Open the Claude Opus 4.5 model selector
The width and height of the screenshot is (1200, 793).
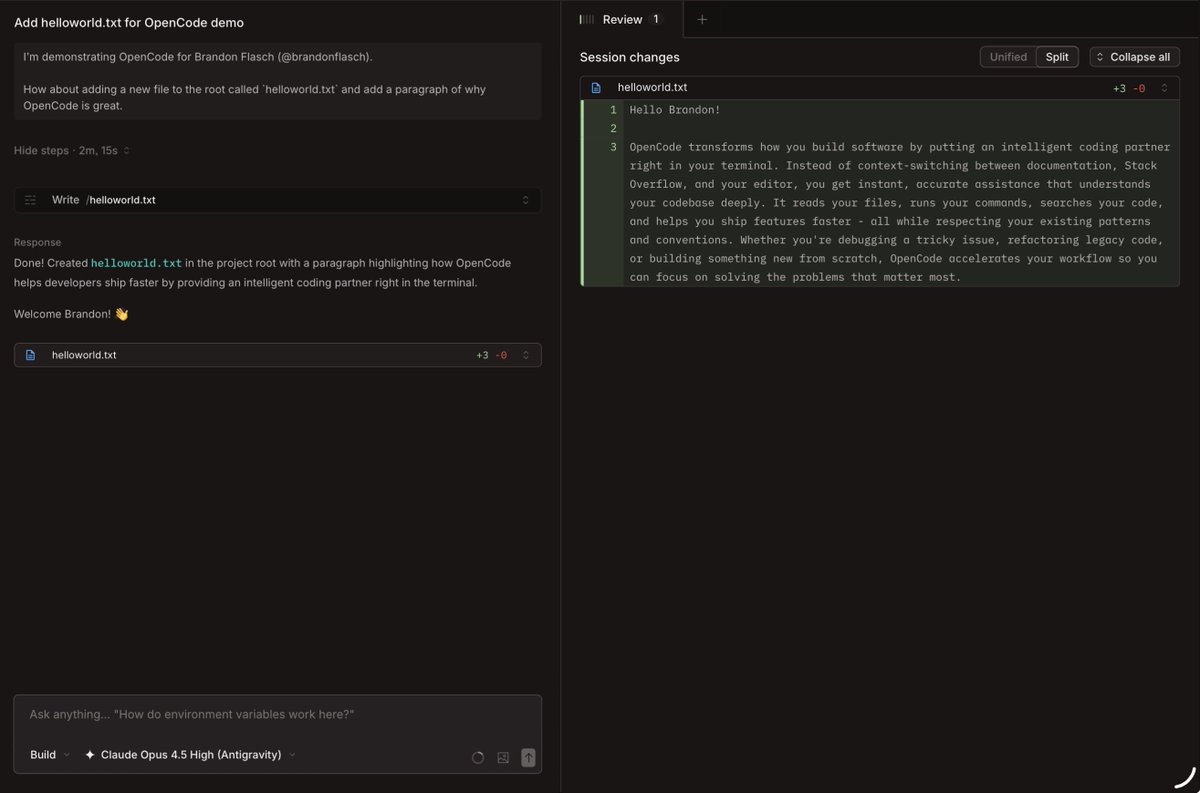click(x=190, y=755)
